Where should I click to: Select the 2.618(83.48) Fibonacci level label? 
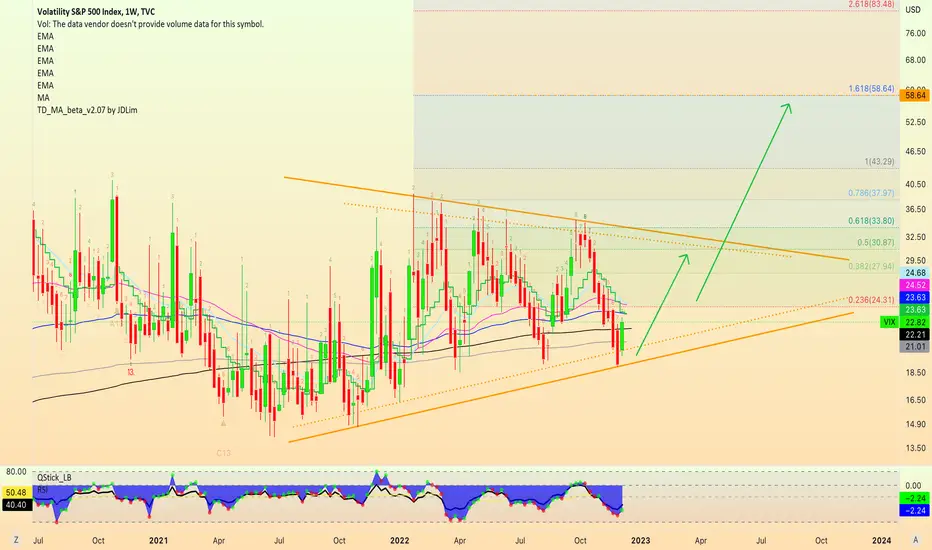[x=871, y=4]
